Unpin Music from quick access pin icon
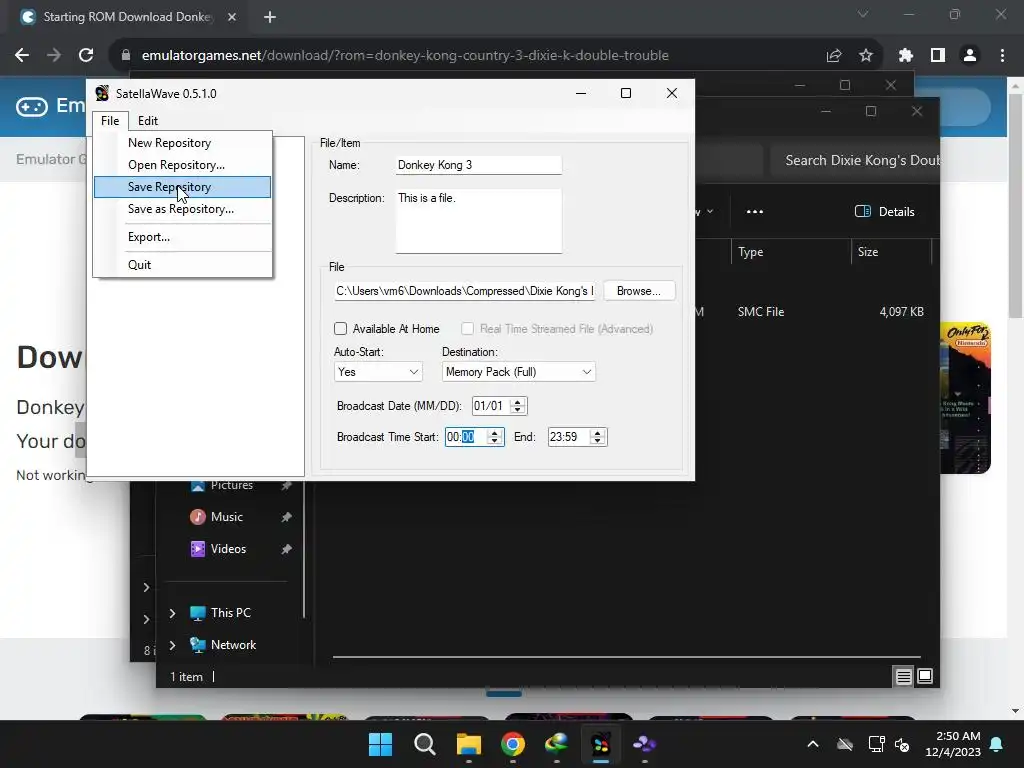Screen dimensions: 1024x768 point(286,517)
